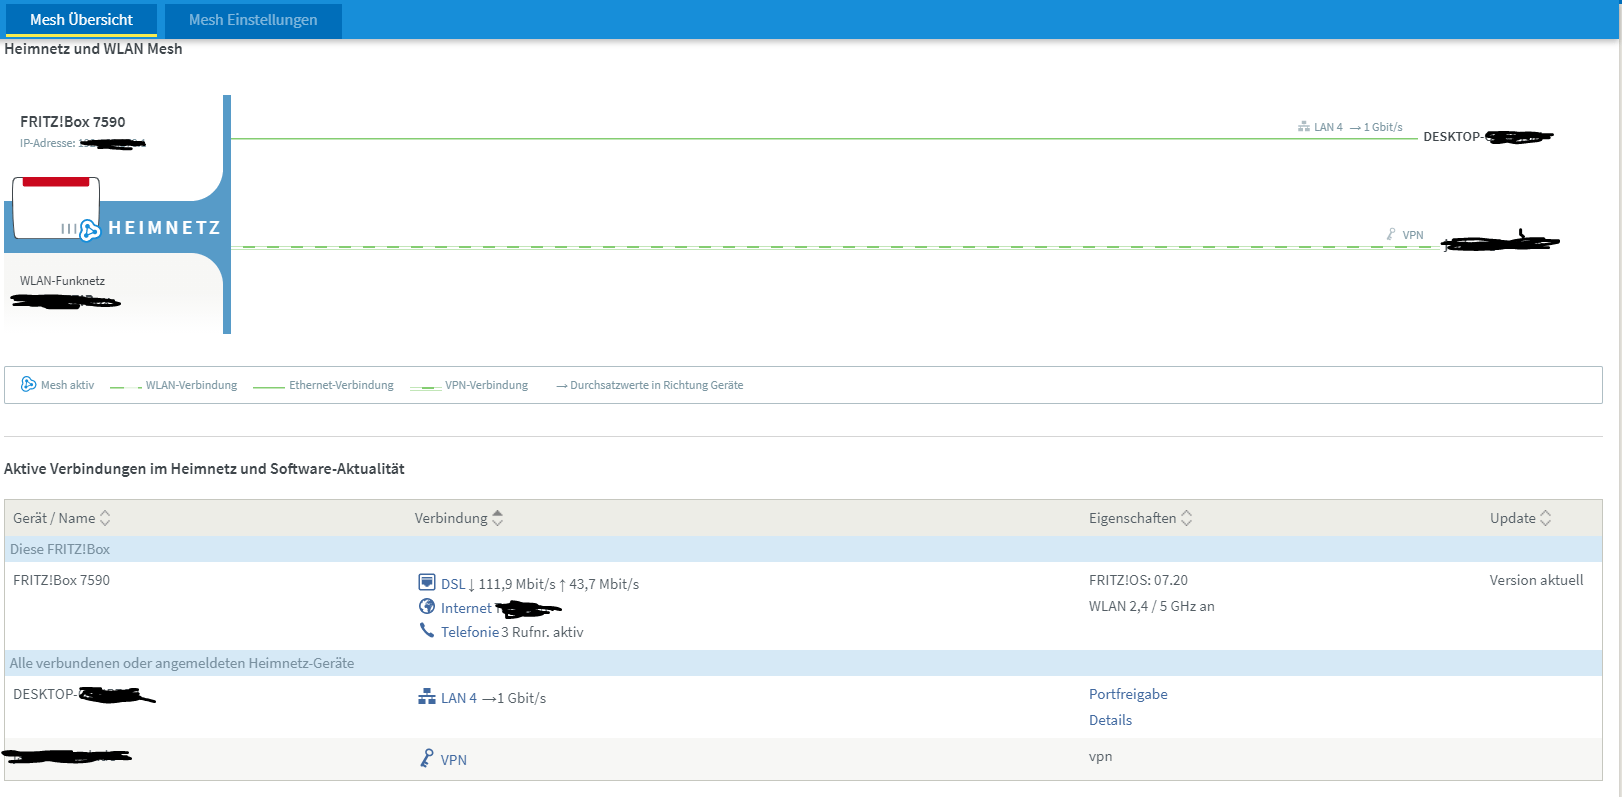1622x797 pixels.
Task: Open the Mesh Einstellungen tab
Action: [253, 20]
